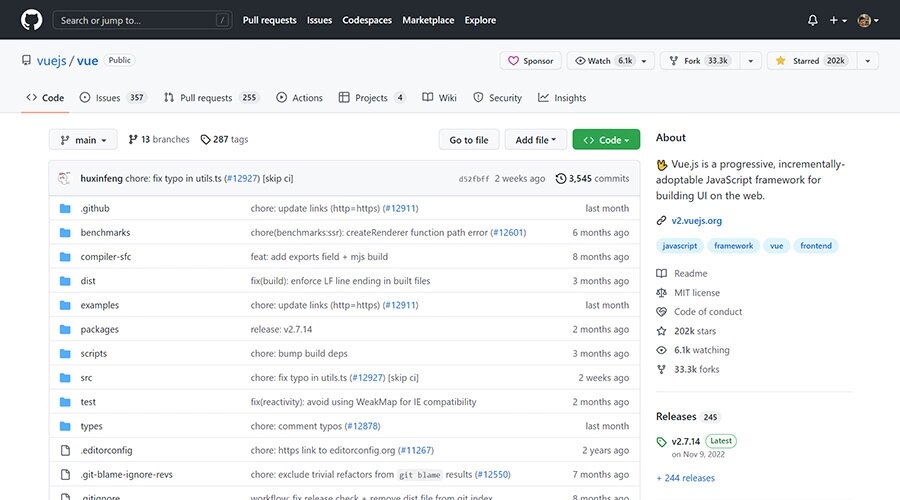Click the GitHub Octocat logo
Screen dimensions: 900x500
click(32, 20)
